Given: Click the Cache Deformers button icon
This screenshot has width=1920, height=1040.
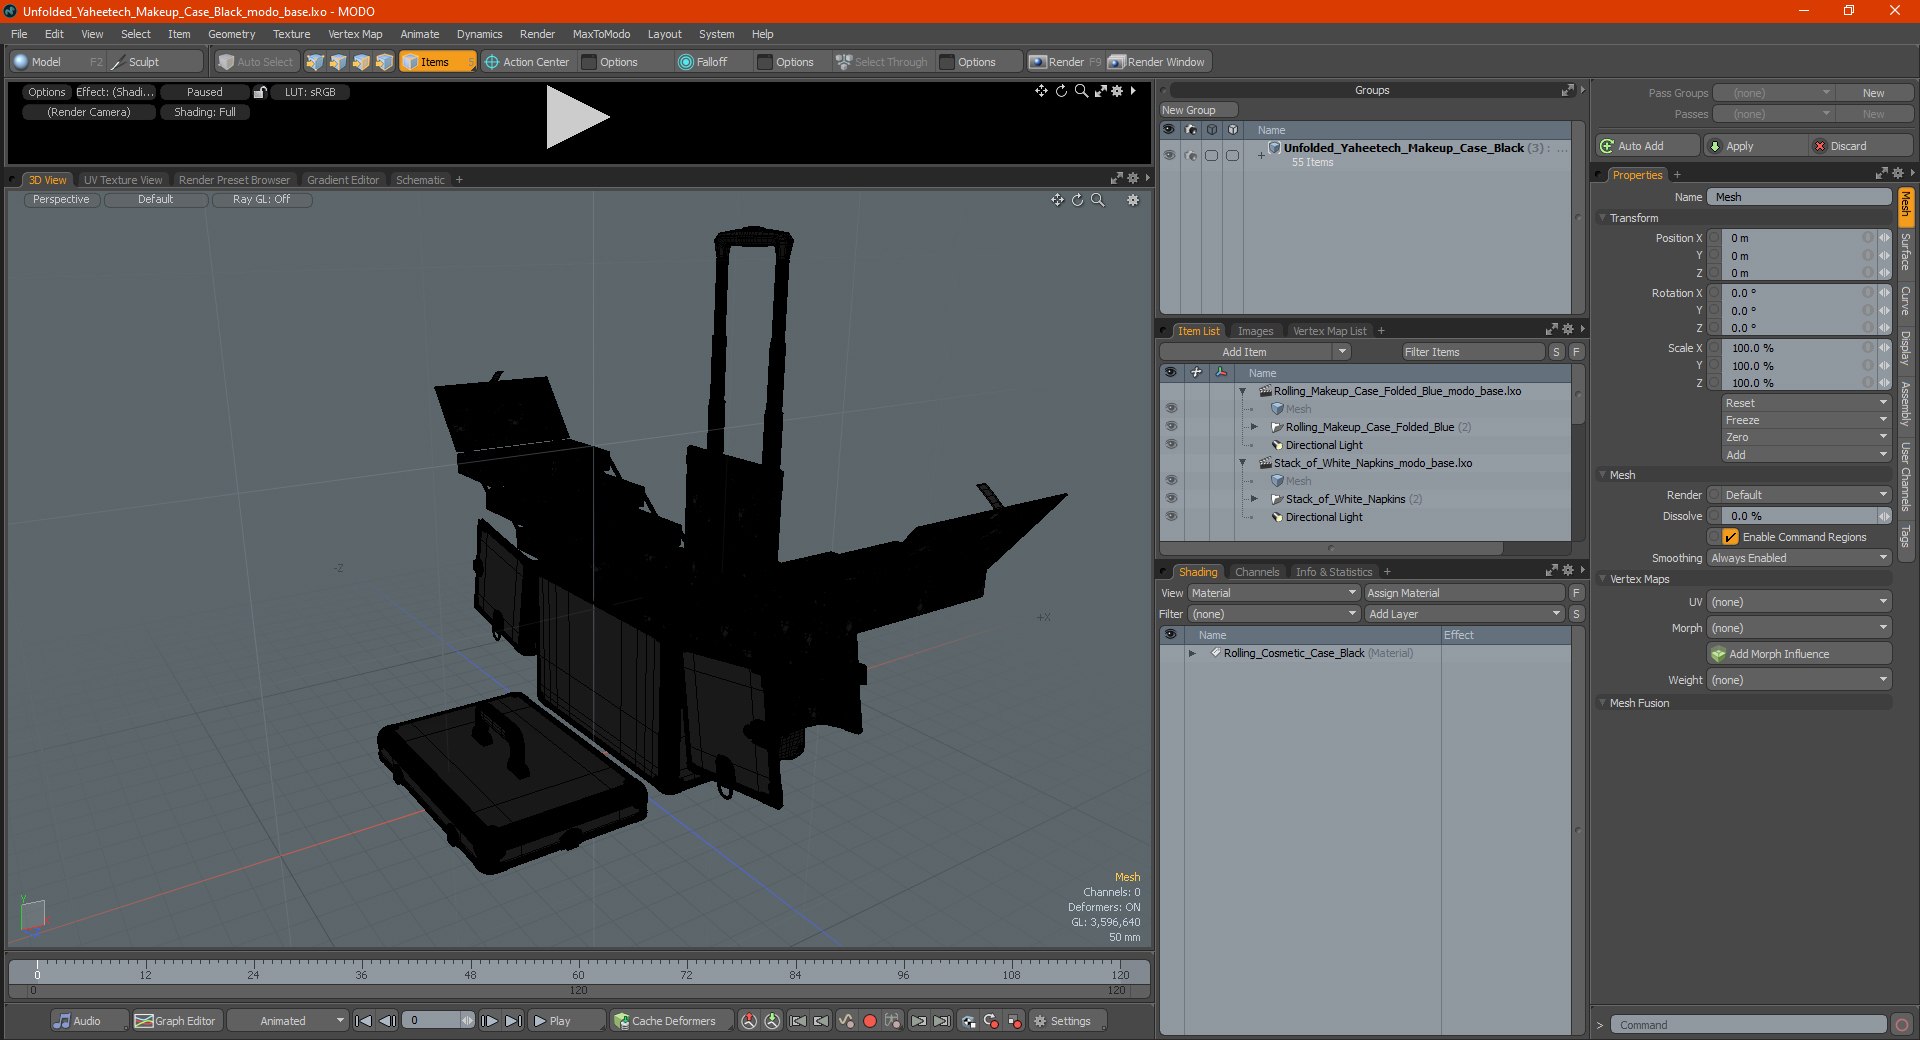Looking at the screenshot, I should pyautogui.click(x=622, y=1021).
